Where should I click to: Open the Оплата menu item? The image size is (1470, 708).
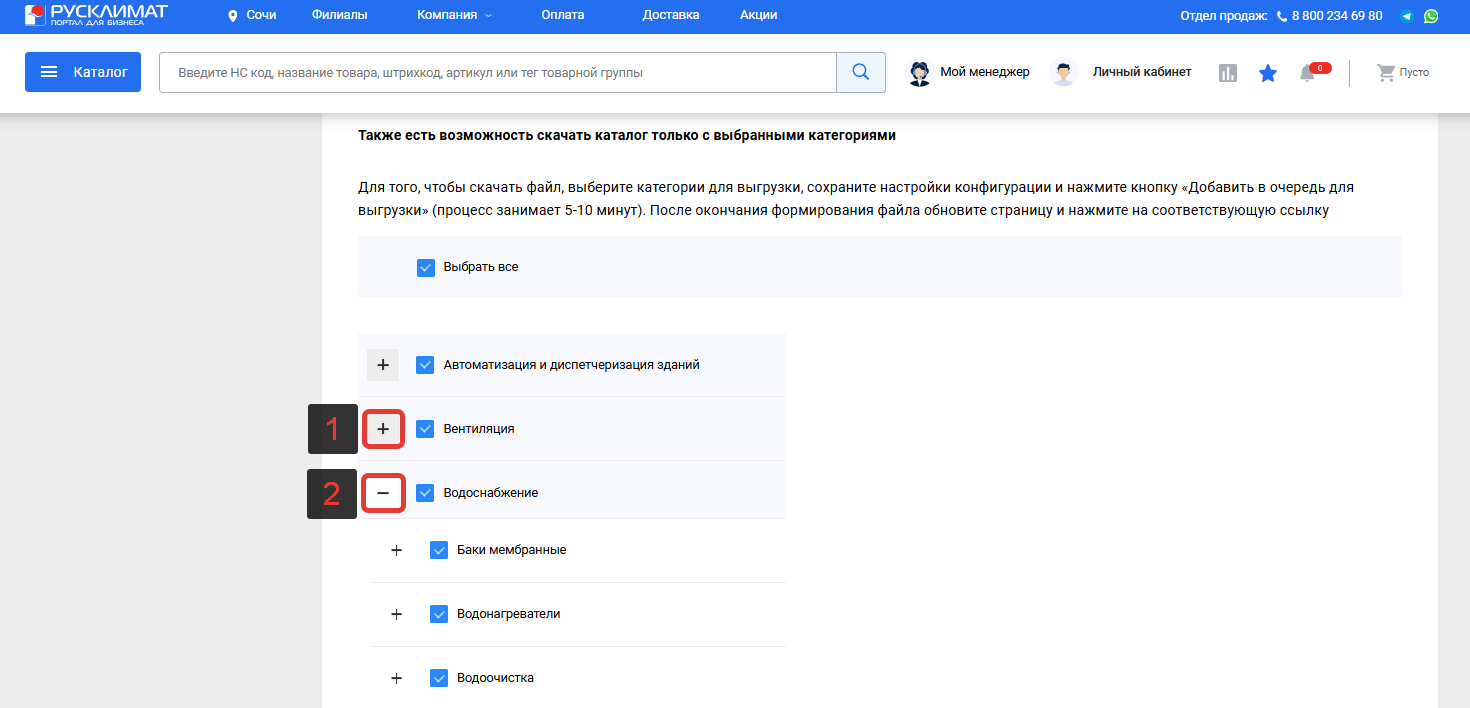(562, 16)
